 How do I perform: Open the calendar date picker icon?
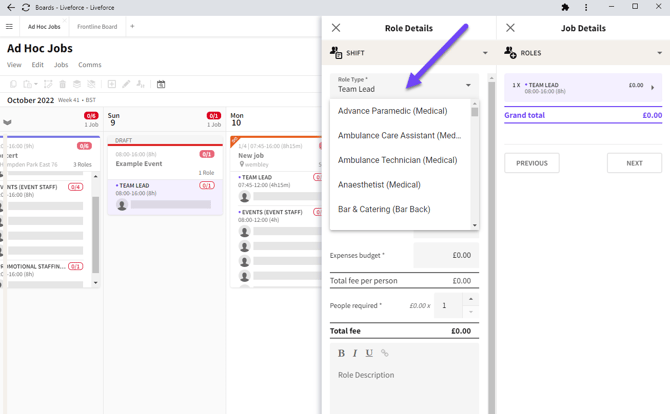161,84
